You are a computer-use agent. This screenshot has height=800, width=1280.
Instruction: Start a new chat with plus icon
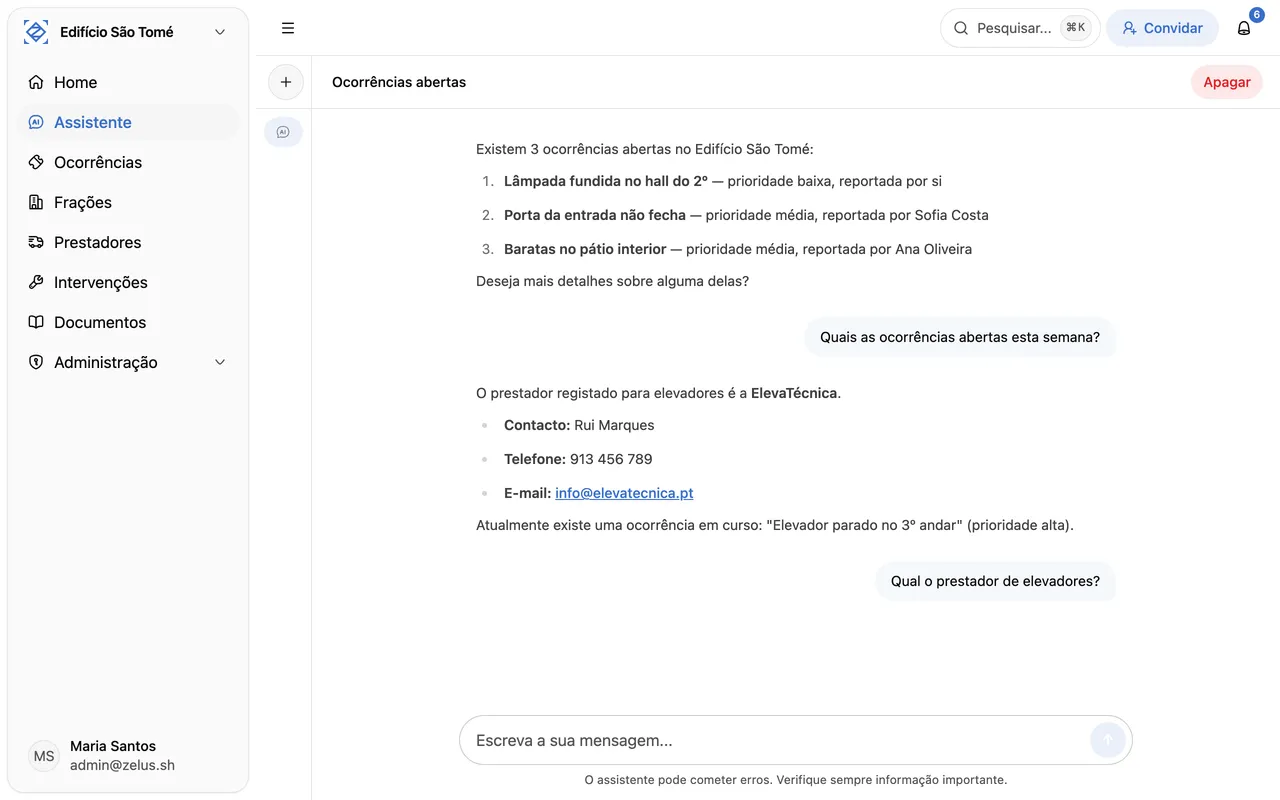click(286, 82)
